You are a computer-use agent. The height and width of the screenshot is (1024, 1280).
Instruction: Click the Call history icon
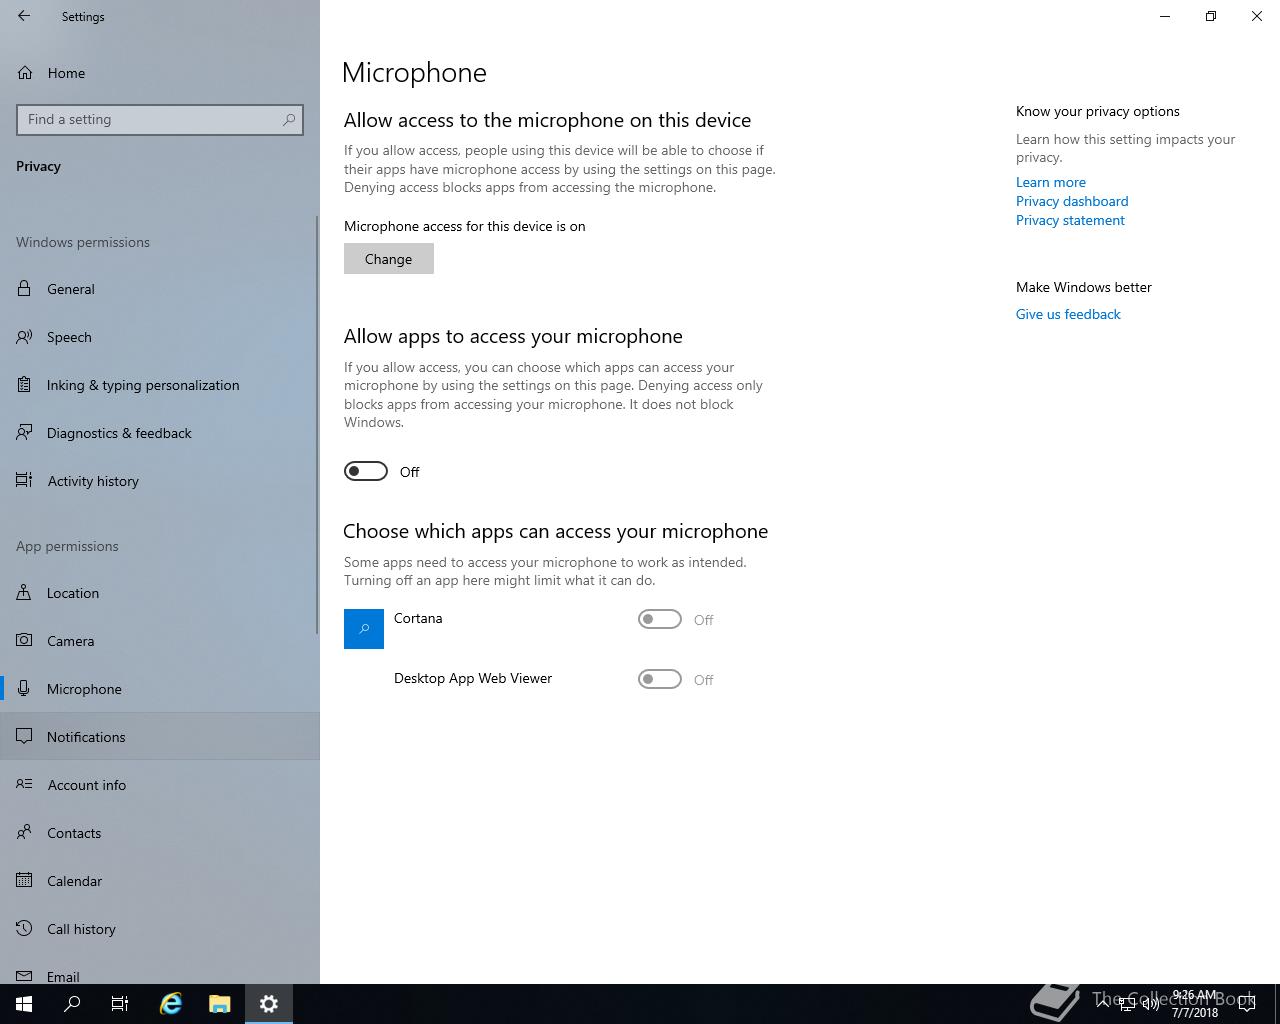pyautogui.click(x=25, y=929)
